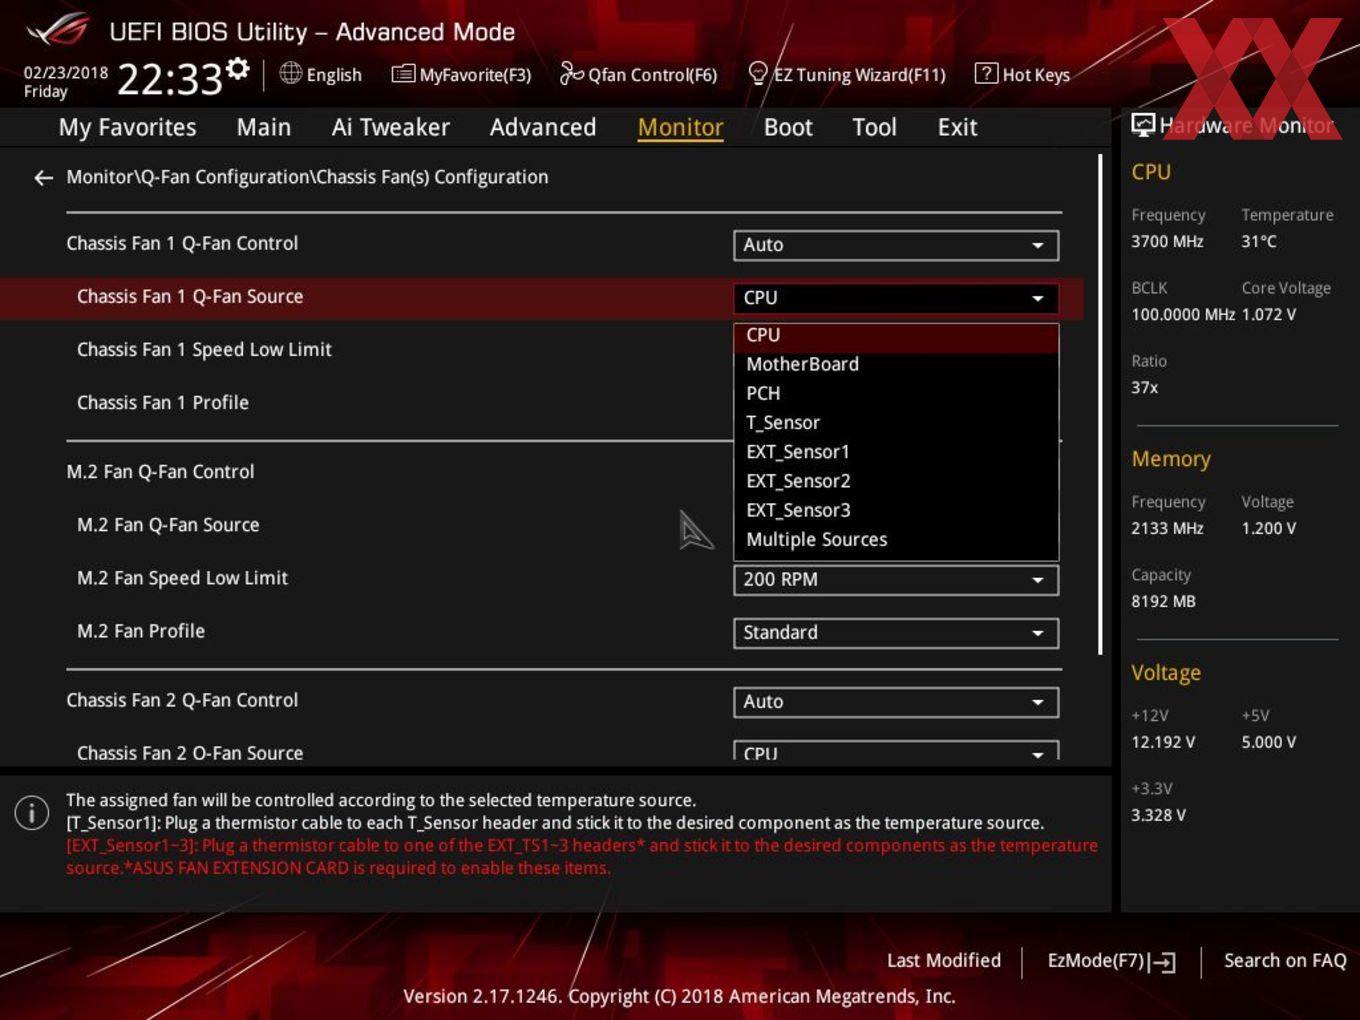Click the 3700 MHz CPU frequency value
Screen dimensions: 1360x1020
(x=1167, y=241)
